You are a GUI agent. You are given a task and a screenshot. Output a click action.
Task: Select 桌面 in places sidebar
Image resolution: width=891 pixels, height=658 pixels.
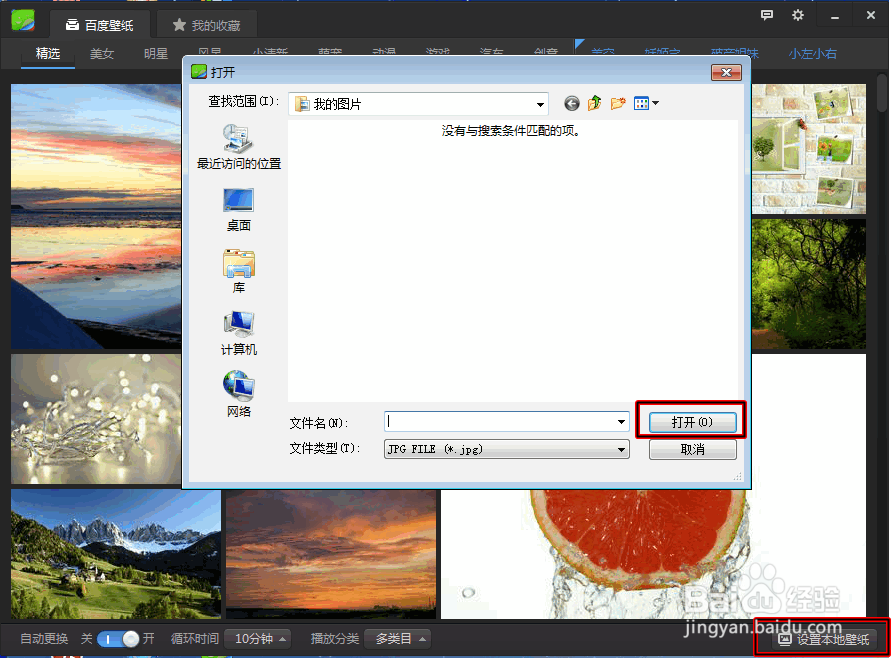pos(239,210)
